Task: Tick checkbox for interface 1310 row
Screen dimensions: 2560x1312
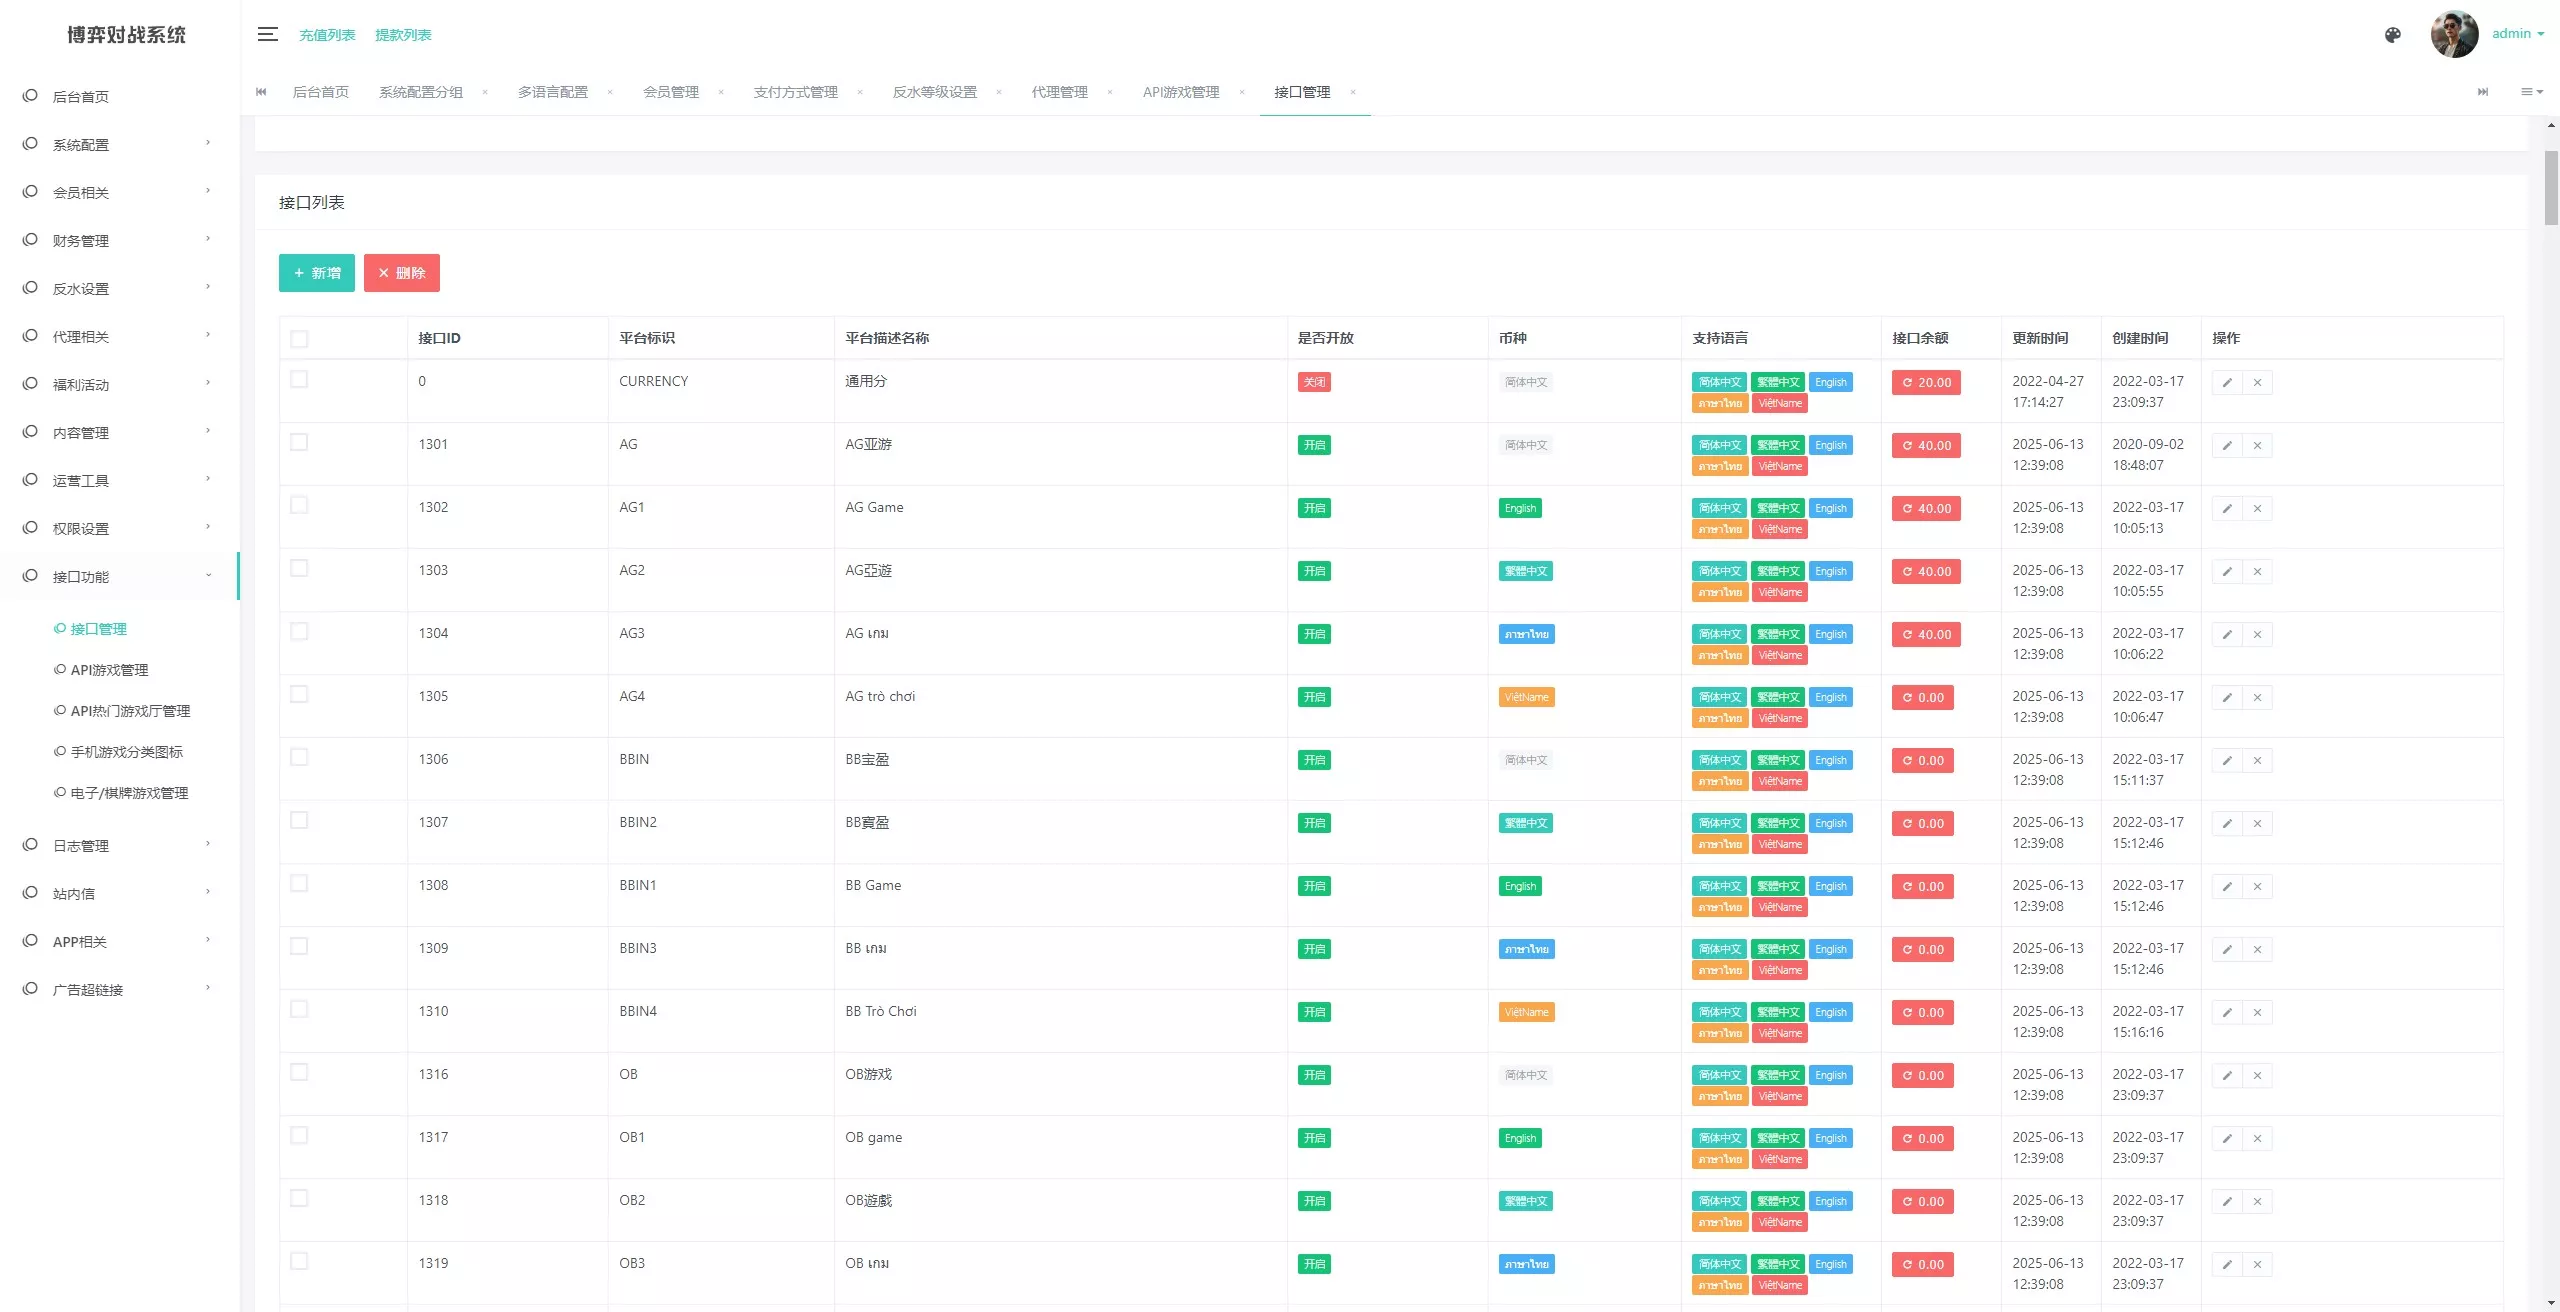Action: click(299, 1009)
